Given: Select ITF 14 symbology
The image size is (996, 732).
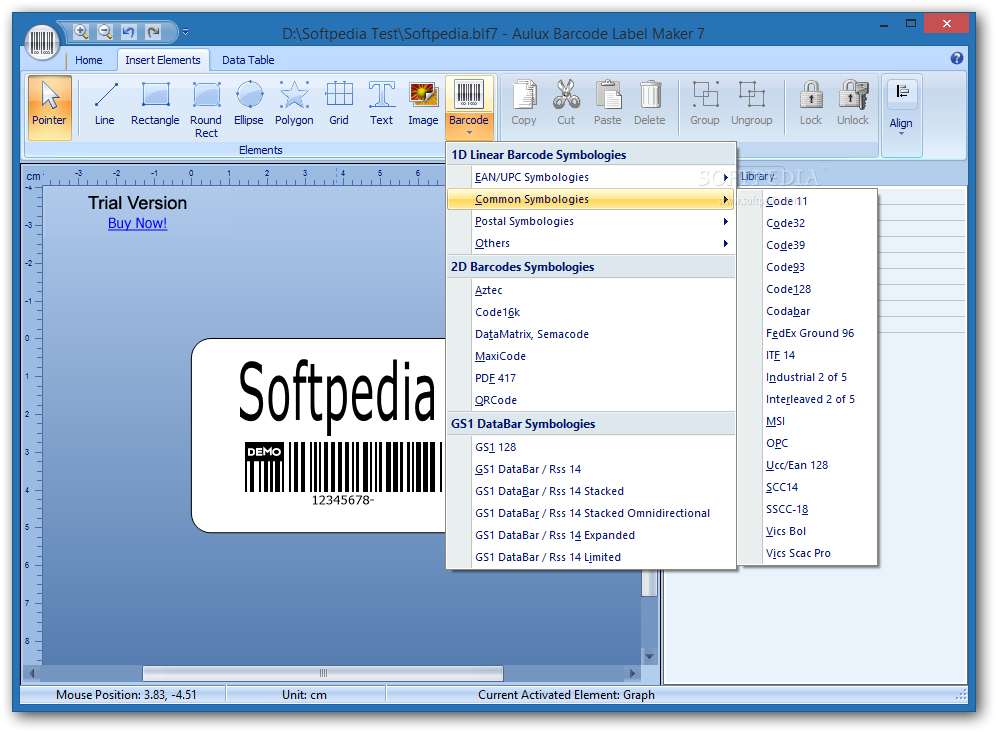Looking at the screenshot, I should click(808, 355).
